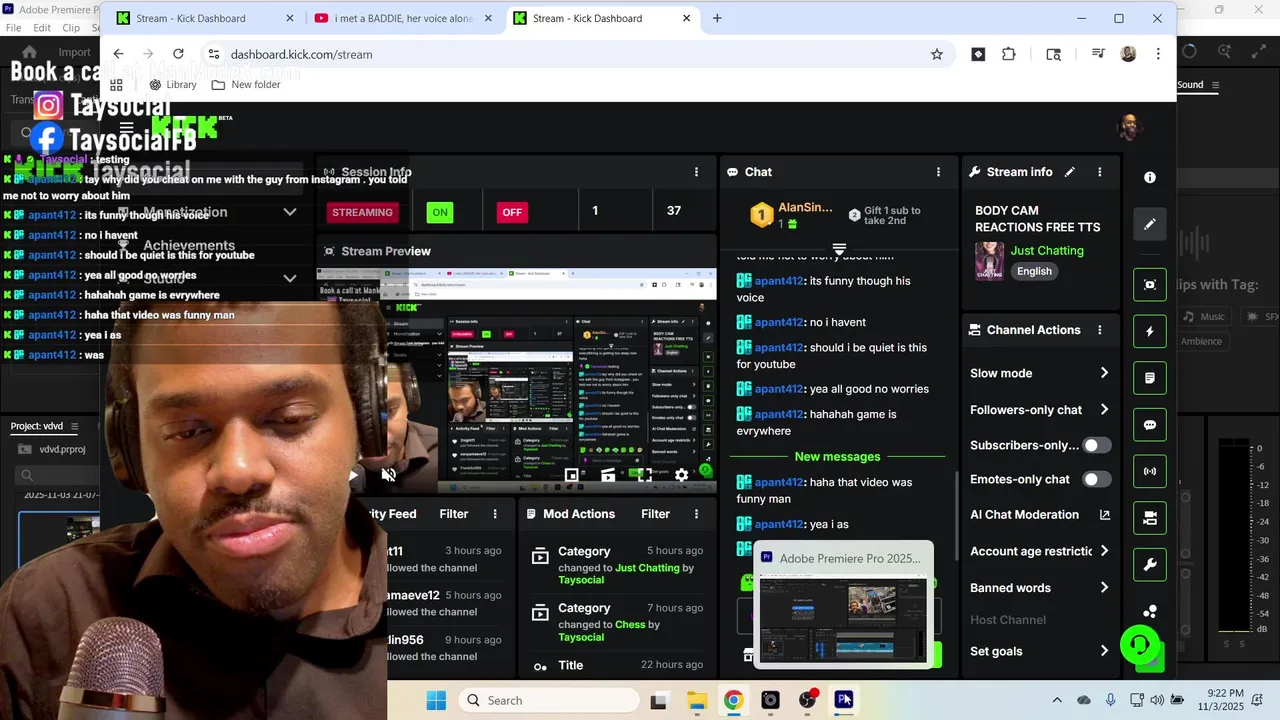
Task: Click the English language tag
Action: tap(1034, 271)
